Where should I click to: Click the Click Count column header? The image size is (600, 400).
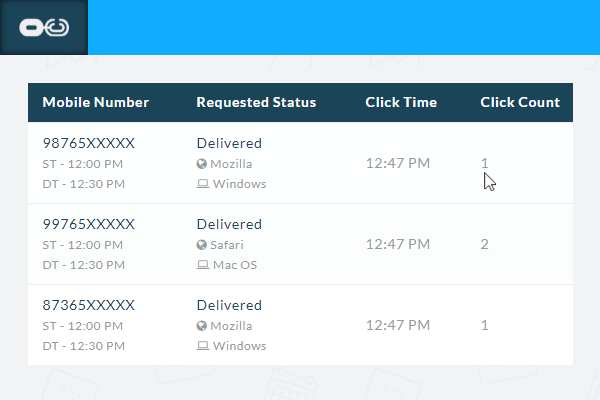coord(520,102)
